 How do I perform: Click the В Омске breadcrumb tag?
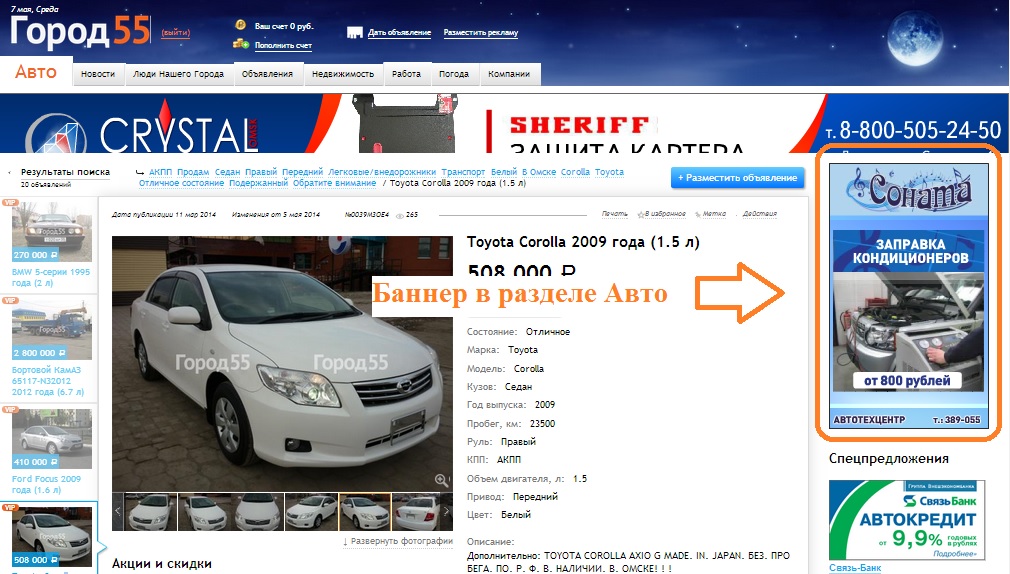click(x=538, y=172)
